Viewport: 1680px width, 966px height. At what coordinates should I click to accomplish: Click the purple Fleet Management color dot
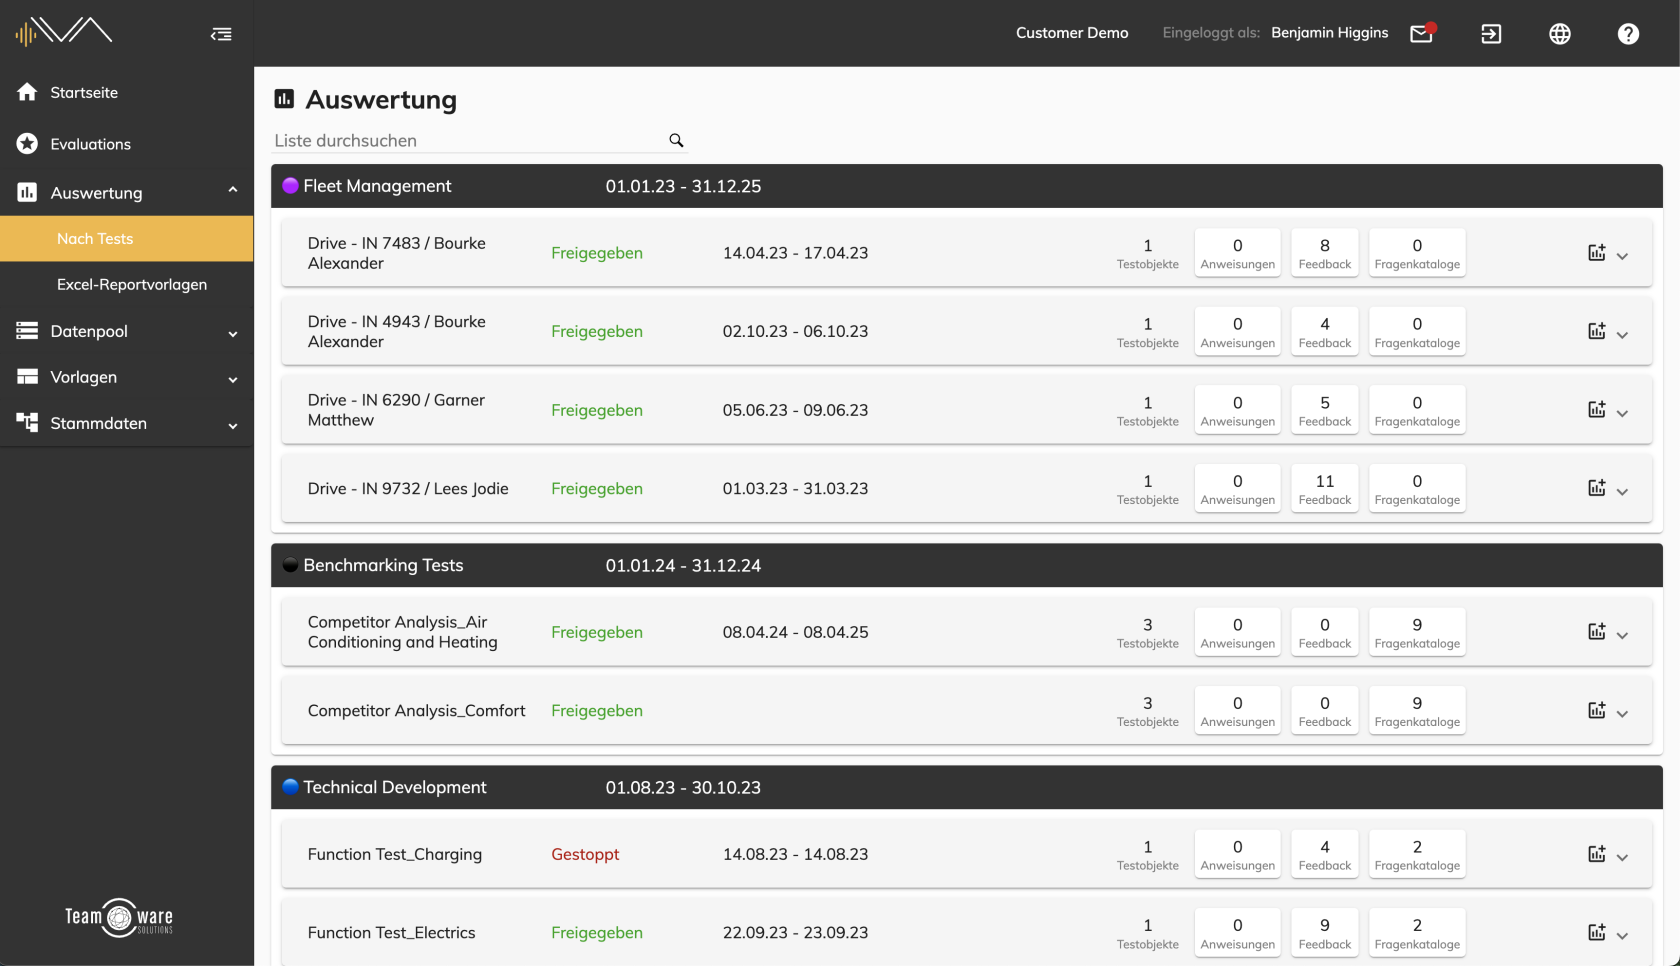coord(291,186)
